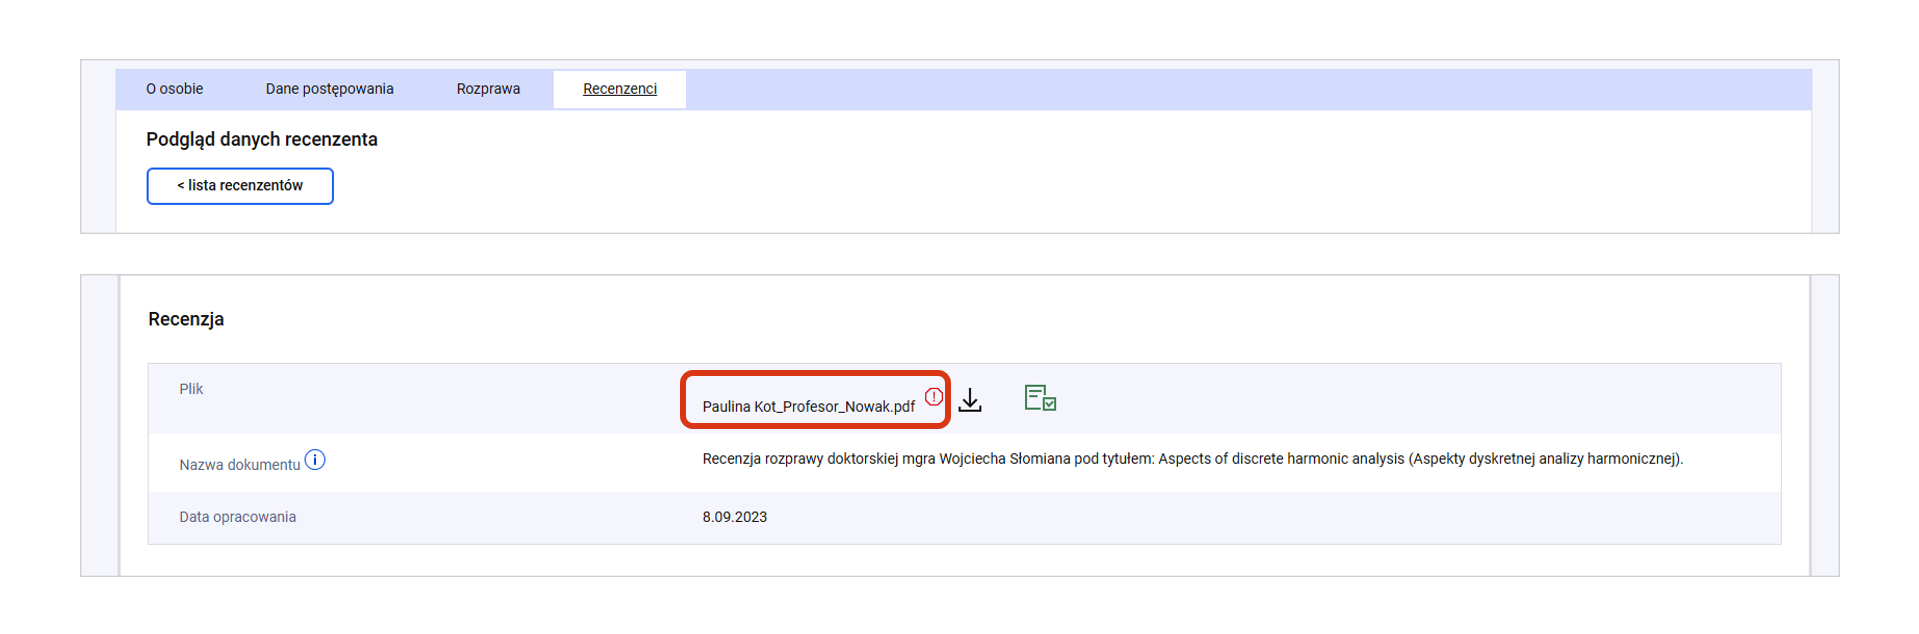Go to the Rozprawa tab

click(x=488, y=89)
